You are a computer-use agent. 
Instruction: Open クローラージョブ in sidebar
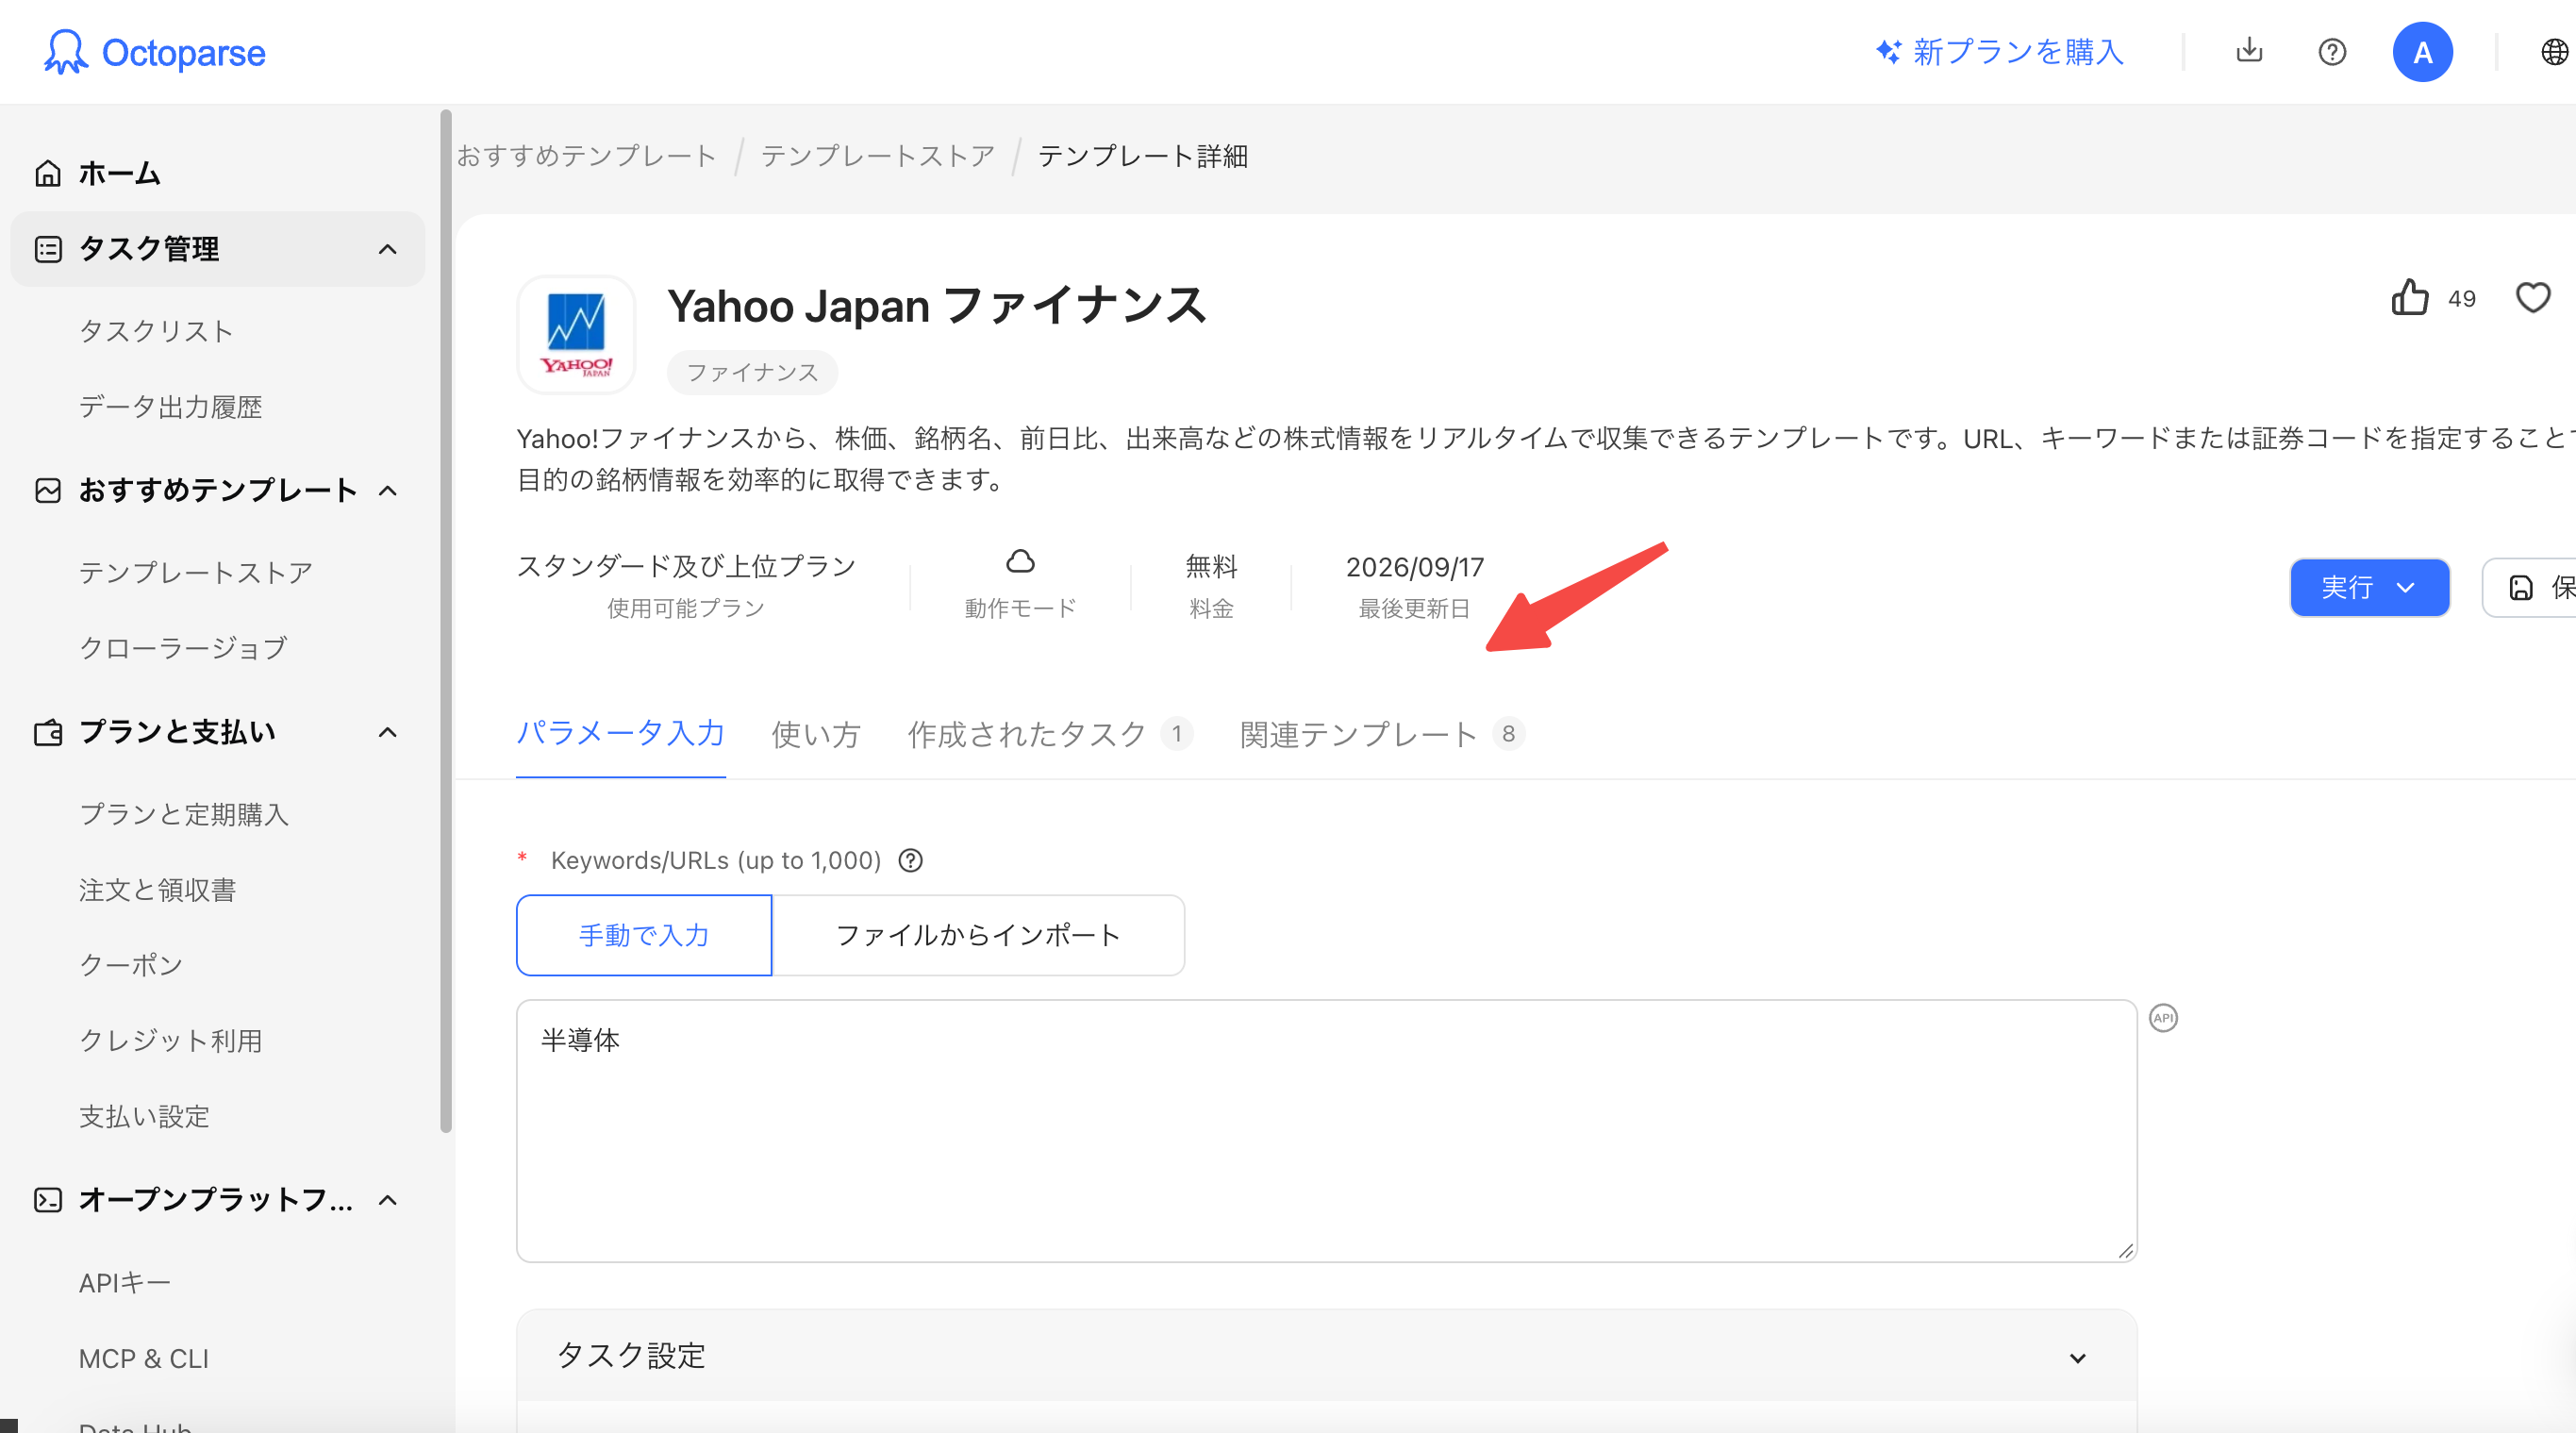point(183,648)
